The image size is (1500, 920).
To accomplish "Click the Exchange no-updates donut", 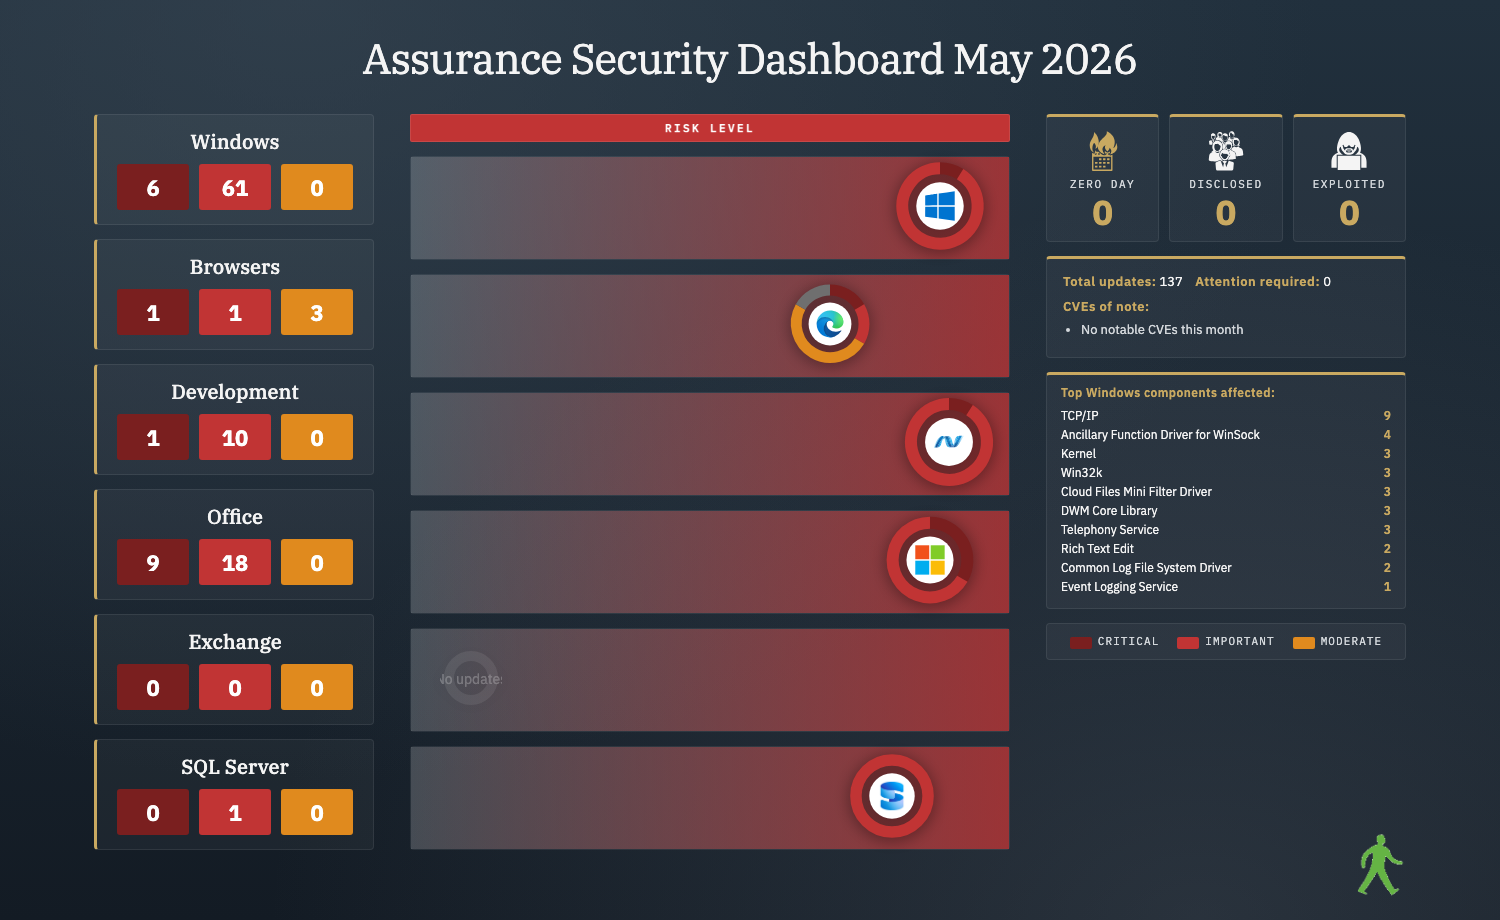I will 471,679.
